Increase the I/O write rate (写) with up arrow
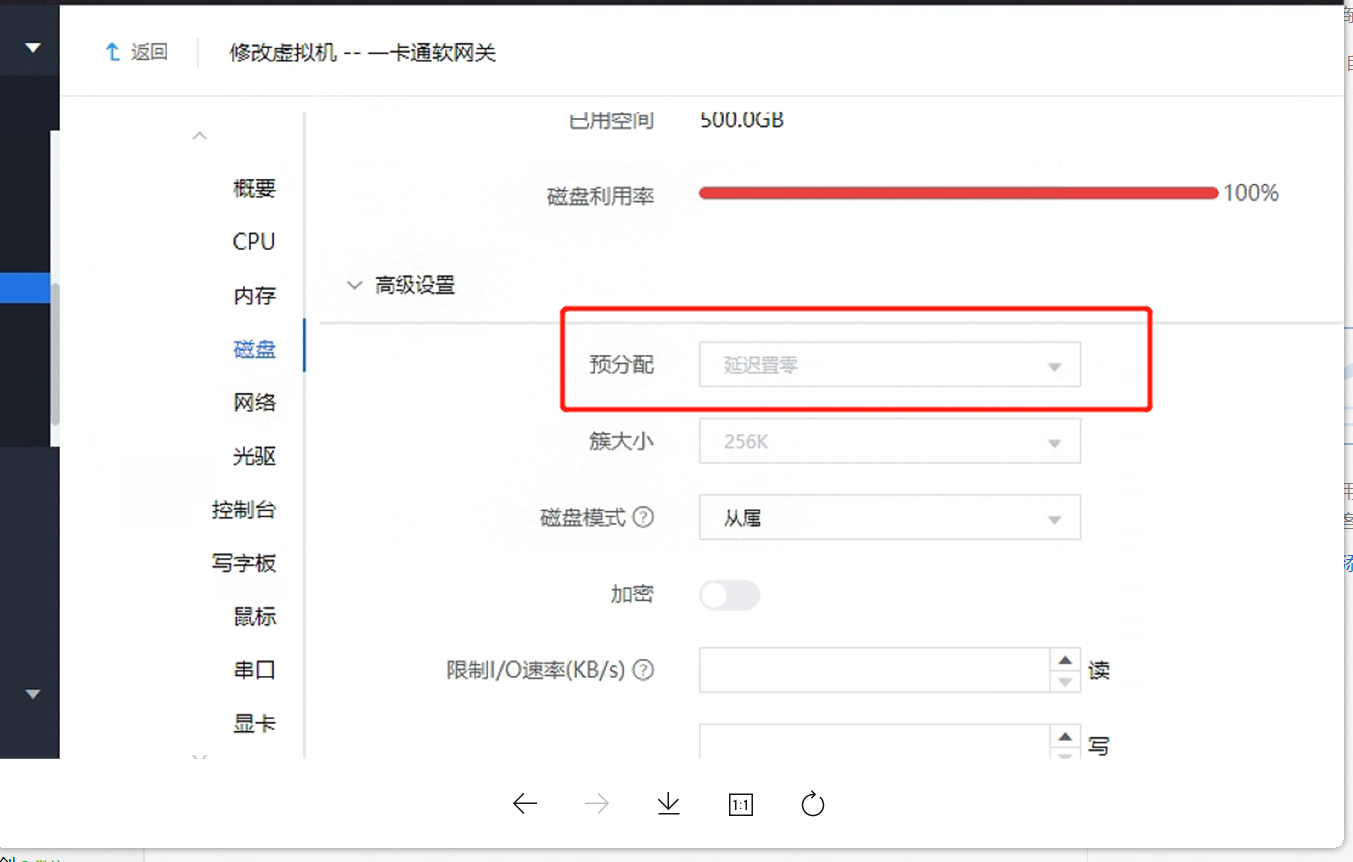The width and height of the screenshot is (1353, 862). point(1066,736)
